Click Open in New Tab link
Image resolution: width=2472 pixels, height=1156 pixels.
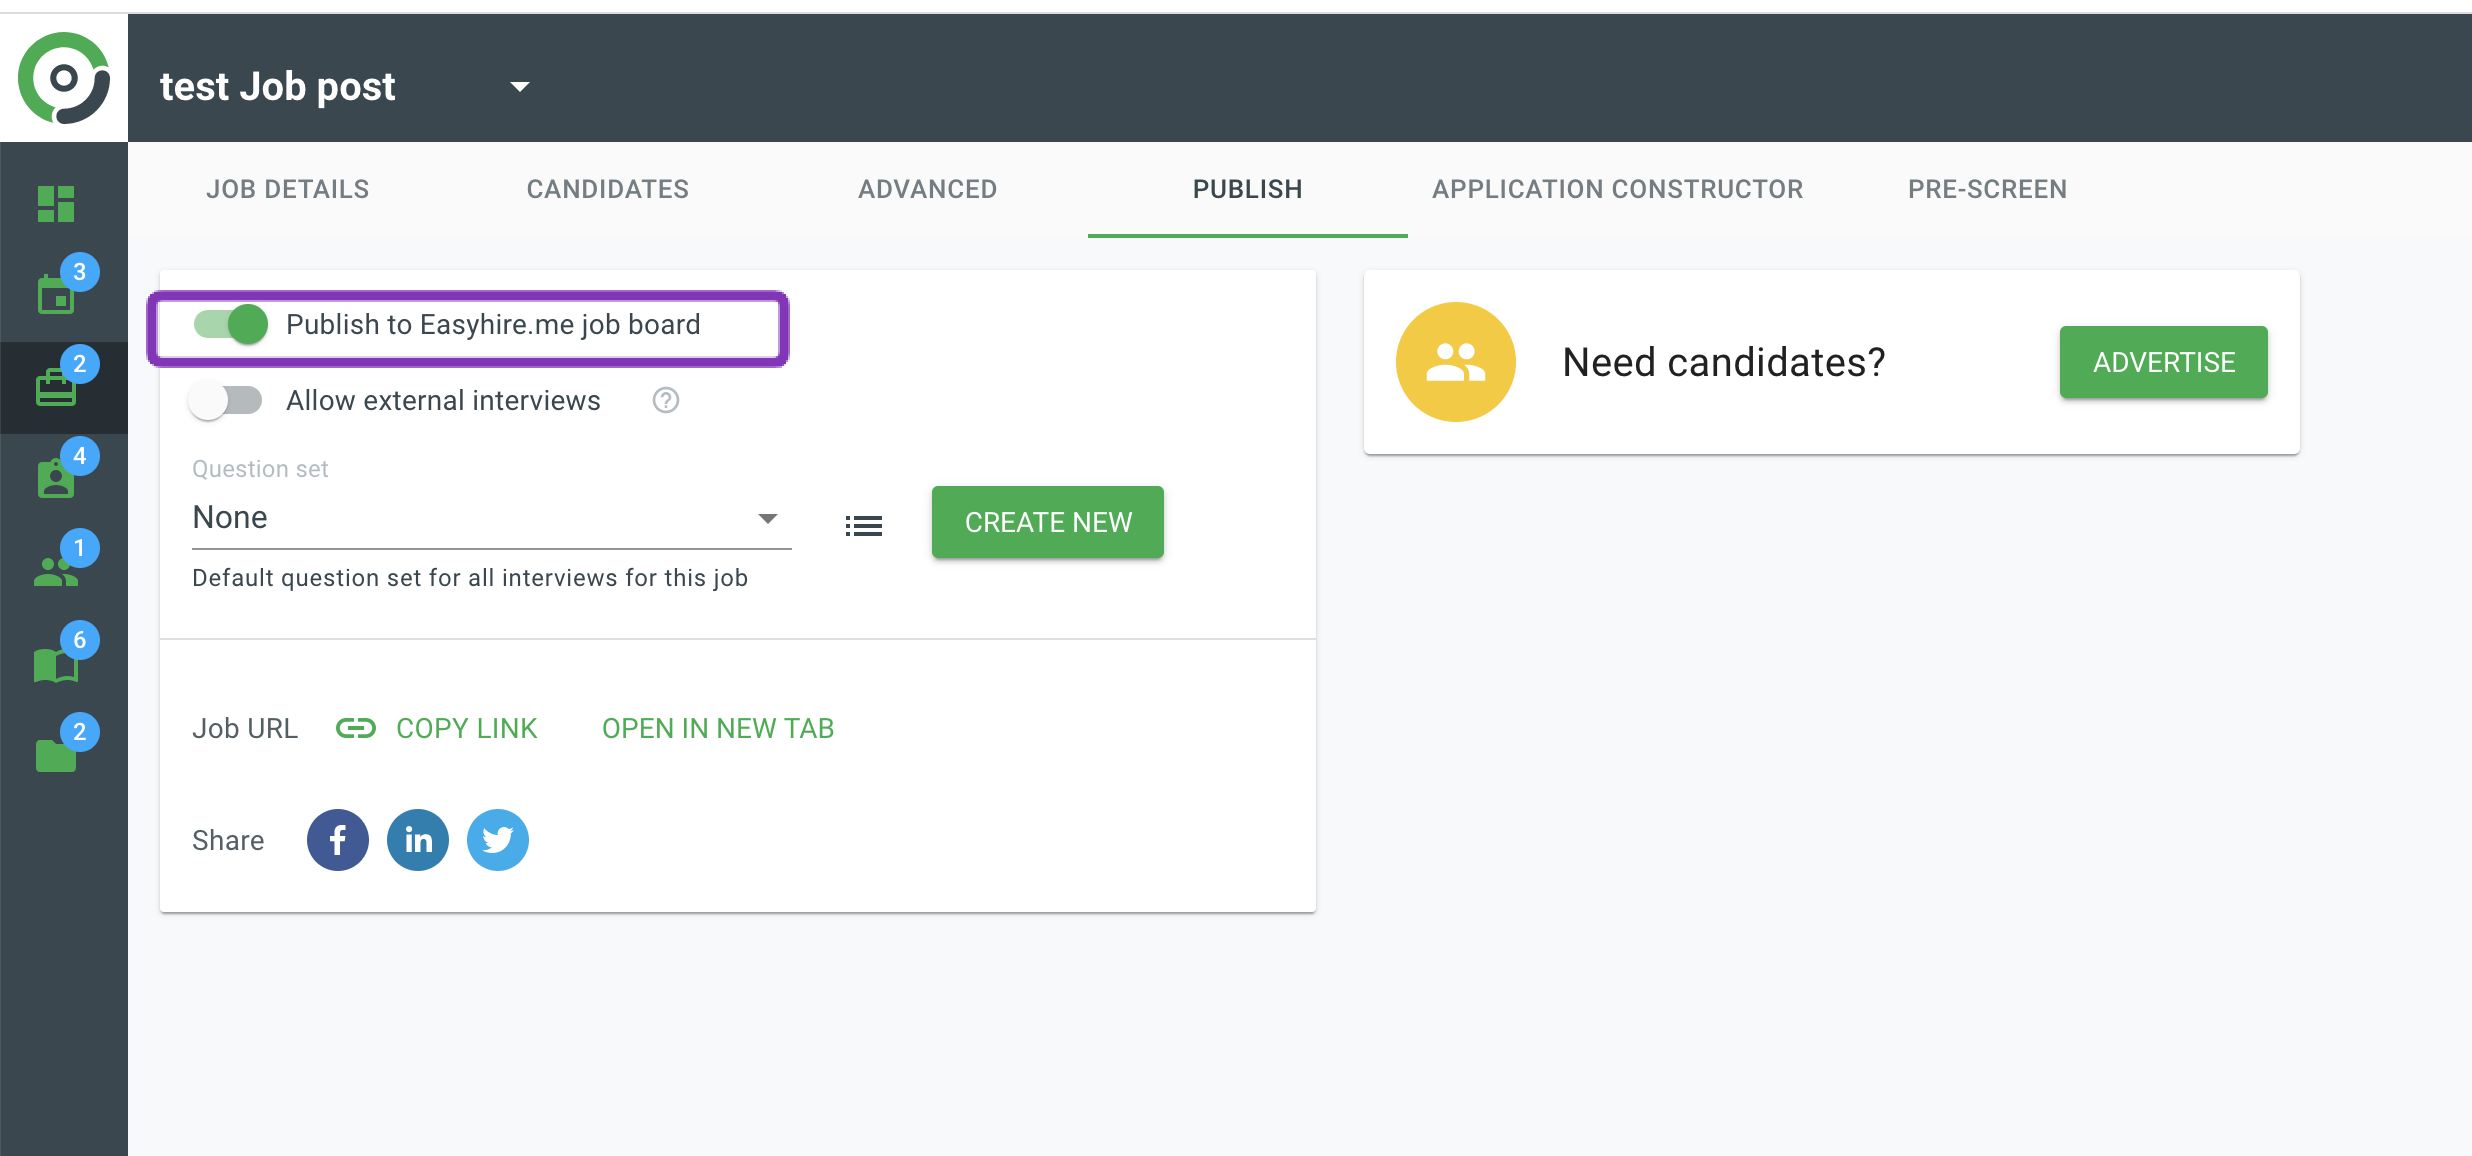717,728
